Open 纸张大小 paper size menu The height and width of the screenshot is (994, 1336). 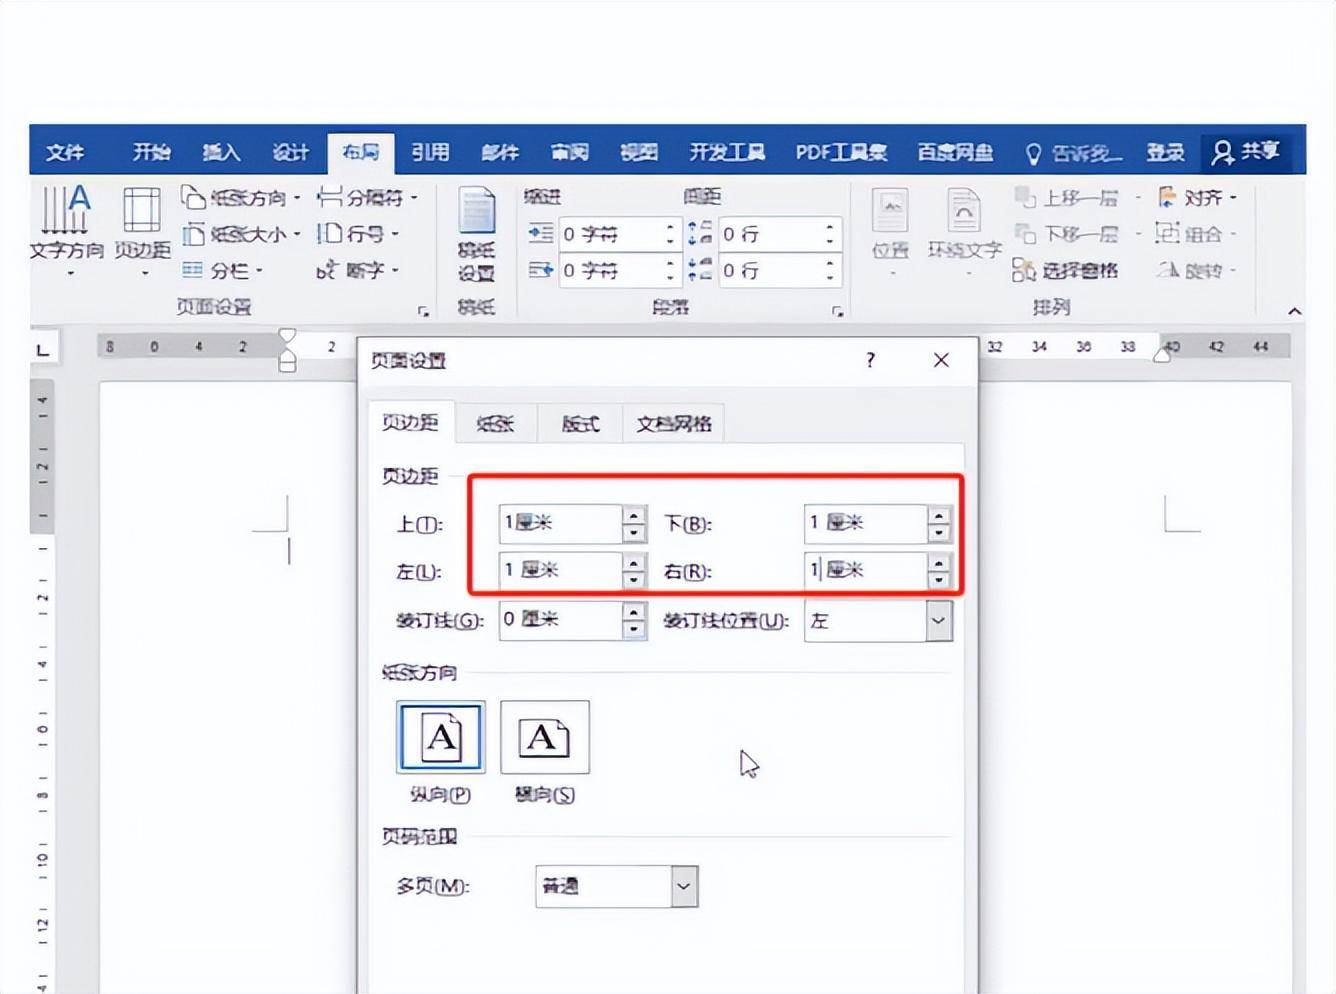click(x=241, y=234)
